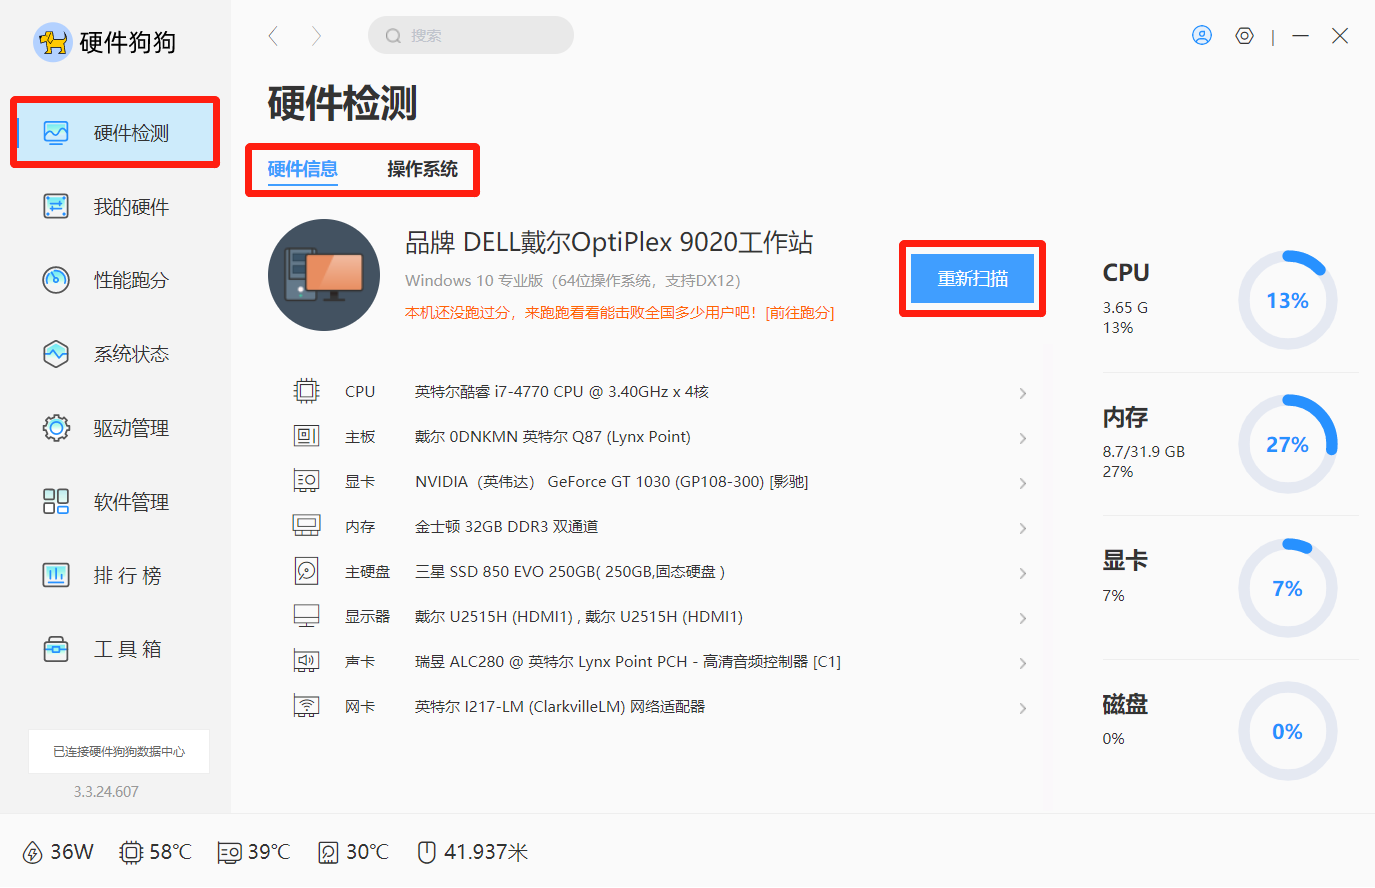This screenshot has height=888, width=1375.
Task: Focus the 搜索 search field
Action: tap(471, 35)
